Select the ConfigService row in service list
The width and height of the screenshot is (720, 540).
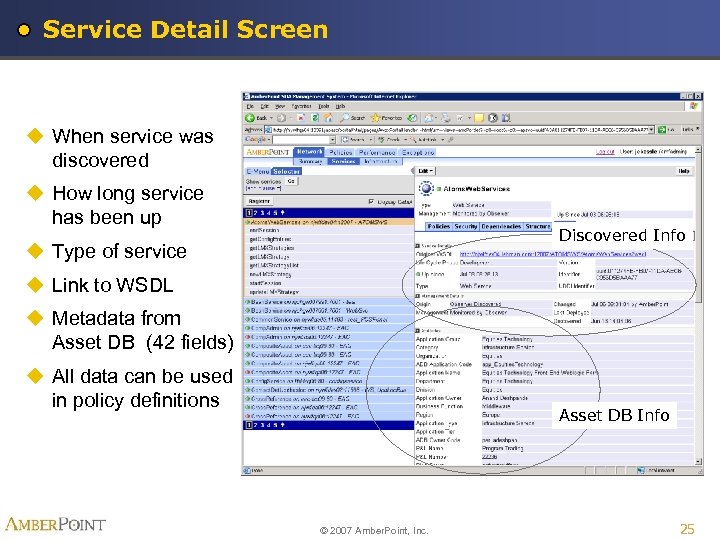(x=328, y=381)
